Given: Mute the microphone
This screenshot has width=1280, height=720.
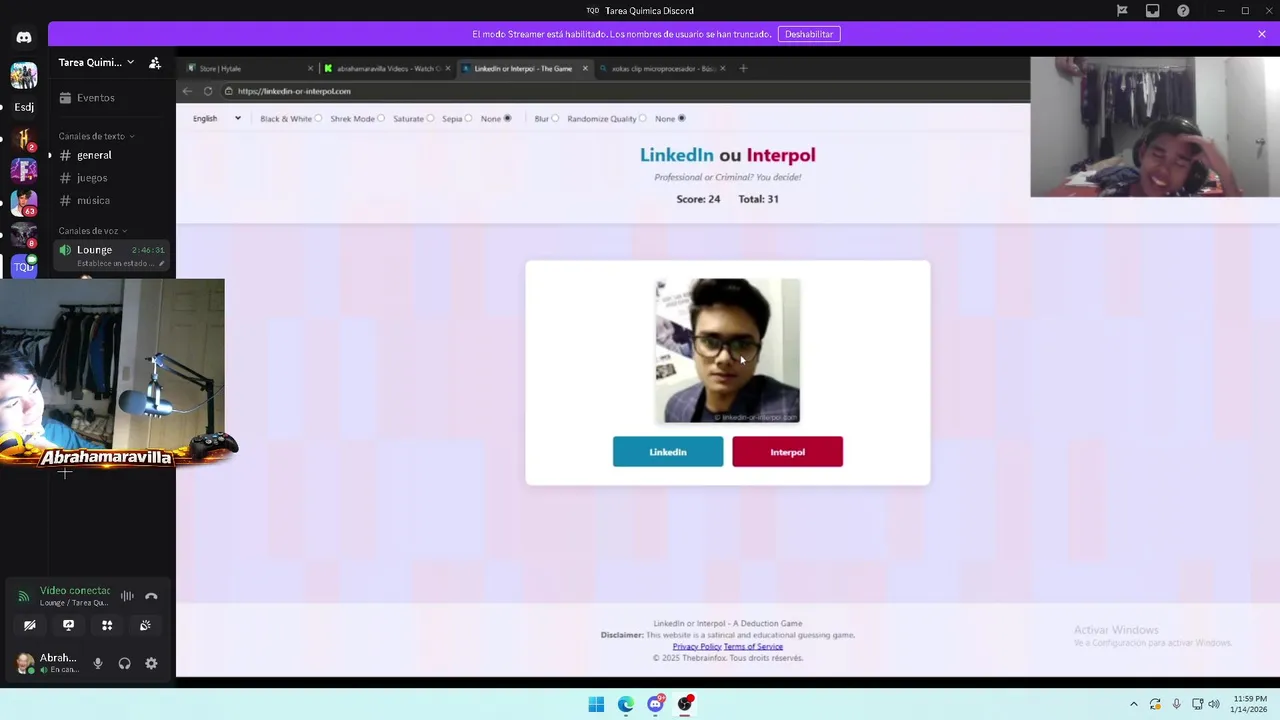Looking at the screenshot, I should (98, 663).
